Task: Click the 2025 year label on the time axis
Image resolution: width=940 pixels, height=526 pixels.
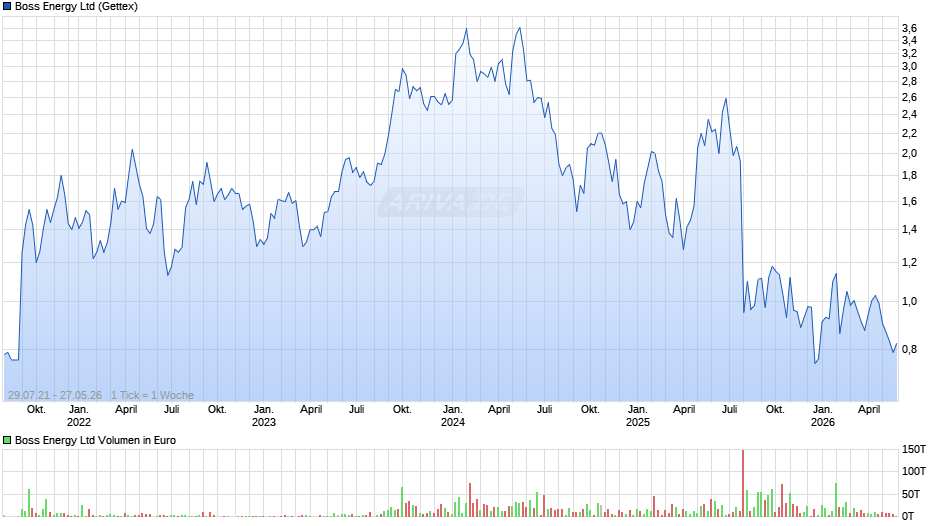Action: 638,422
